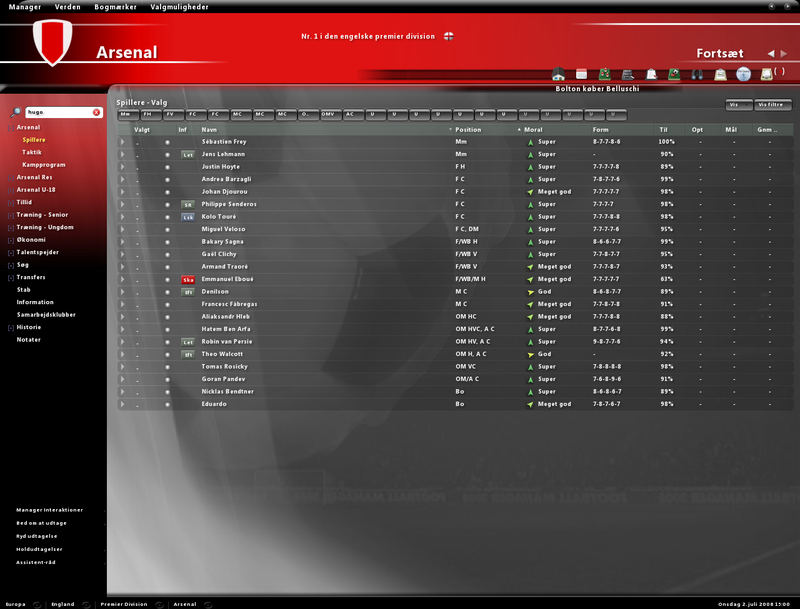Open the Verden menu
This screenshot has height=609, width=800.
67,7
